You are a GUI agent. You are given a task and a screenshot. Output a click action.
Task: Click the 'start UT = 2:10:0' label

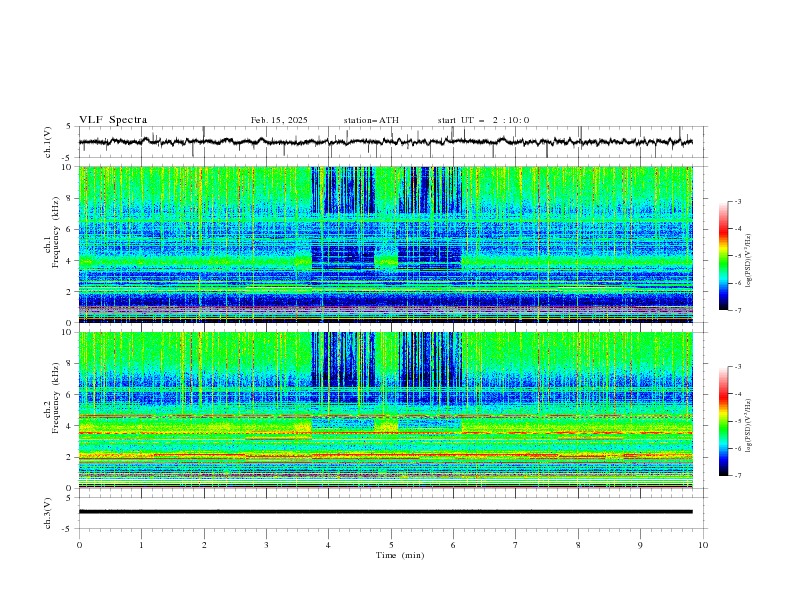[x=483, y=120]
